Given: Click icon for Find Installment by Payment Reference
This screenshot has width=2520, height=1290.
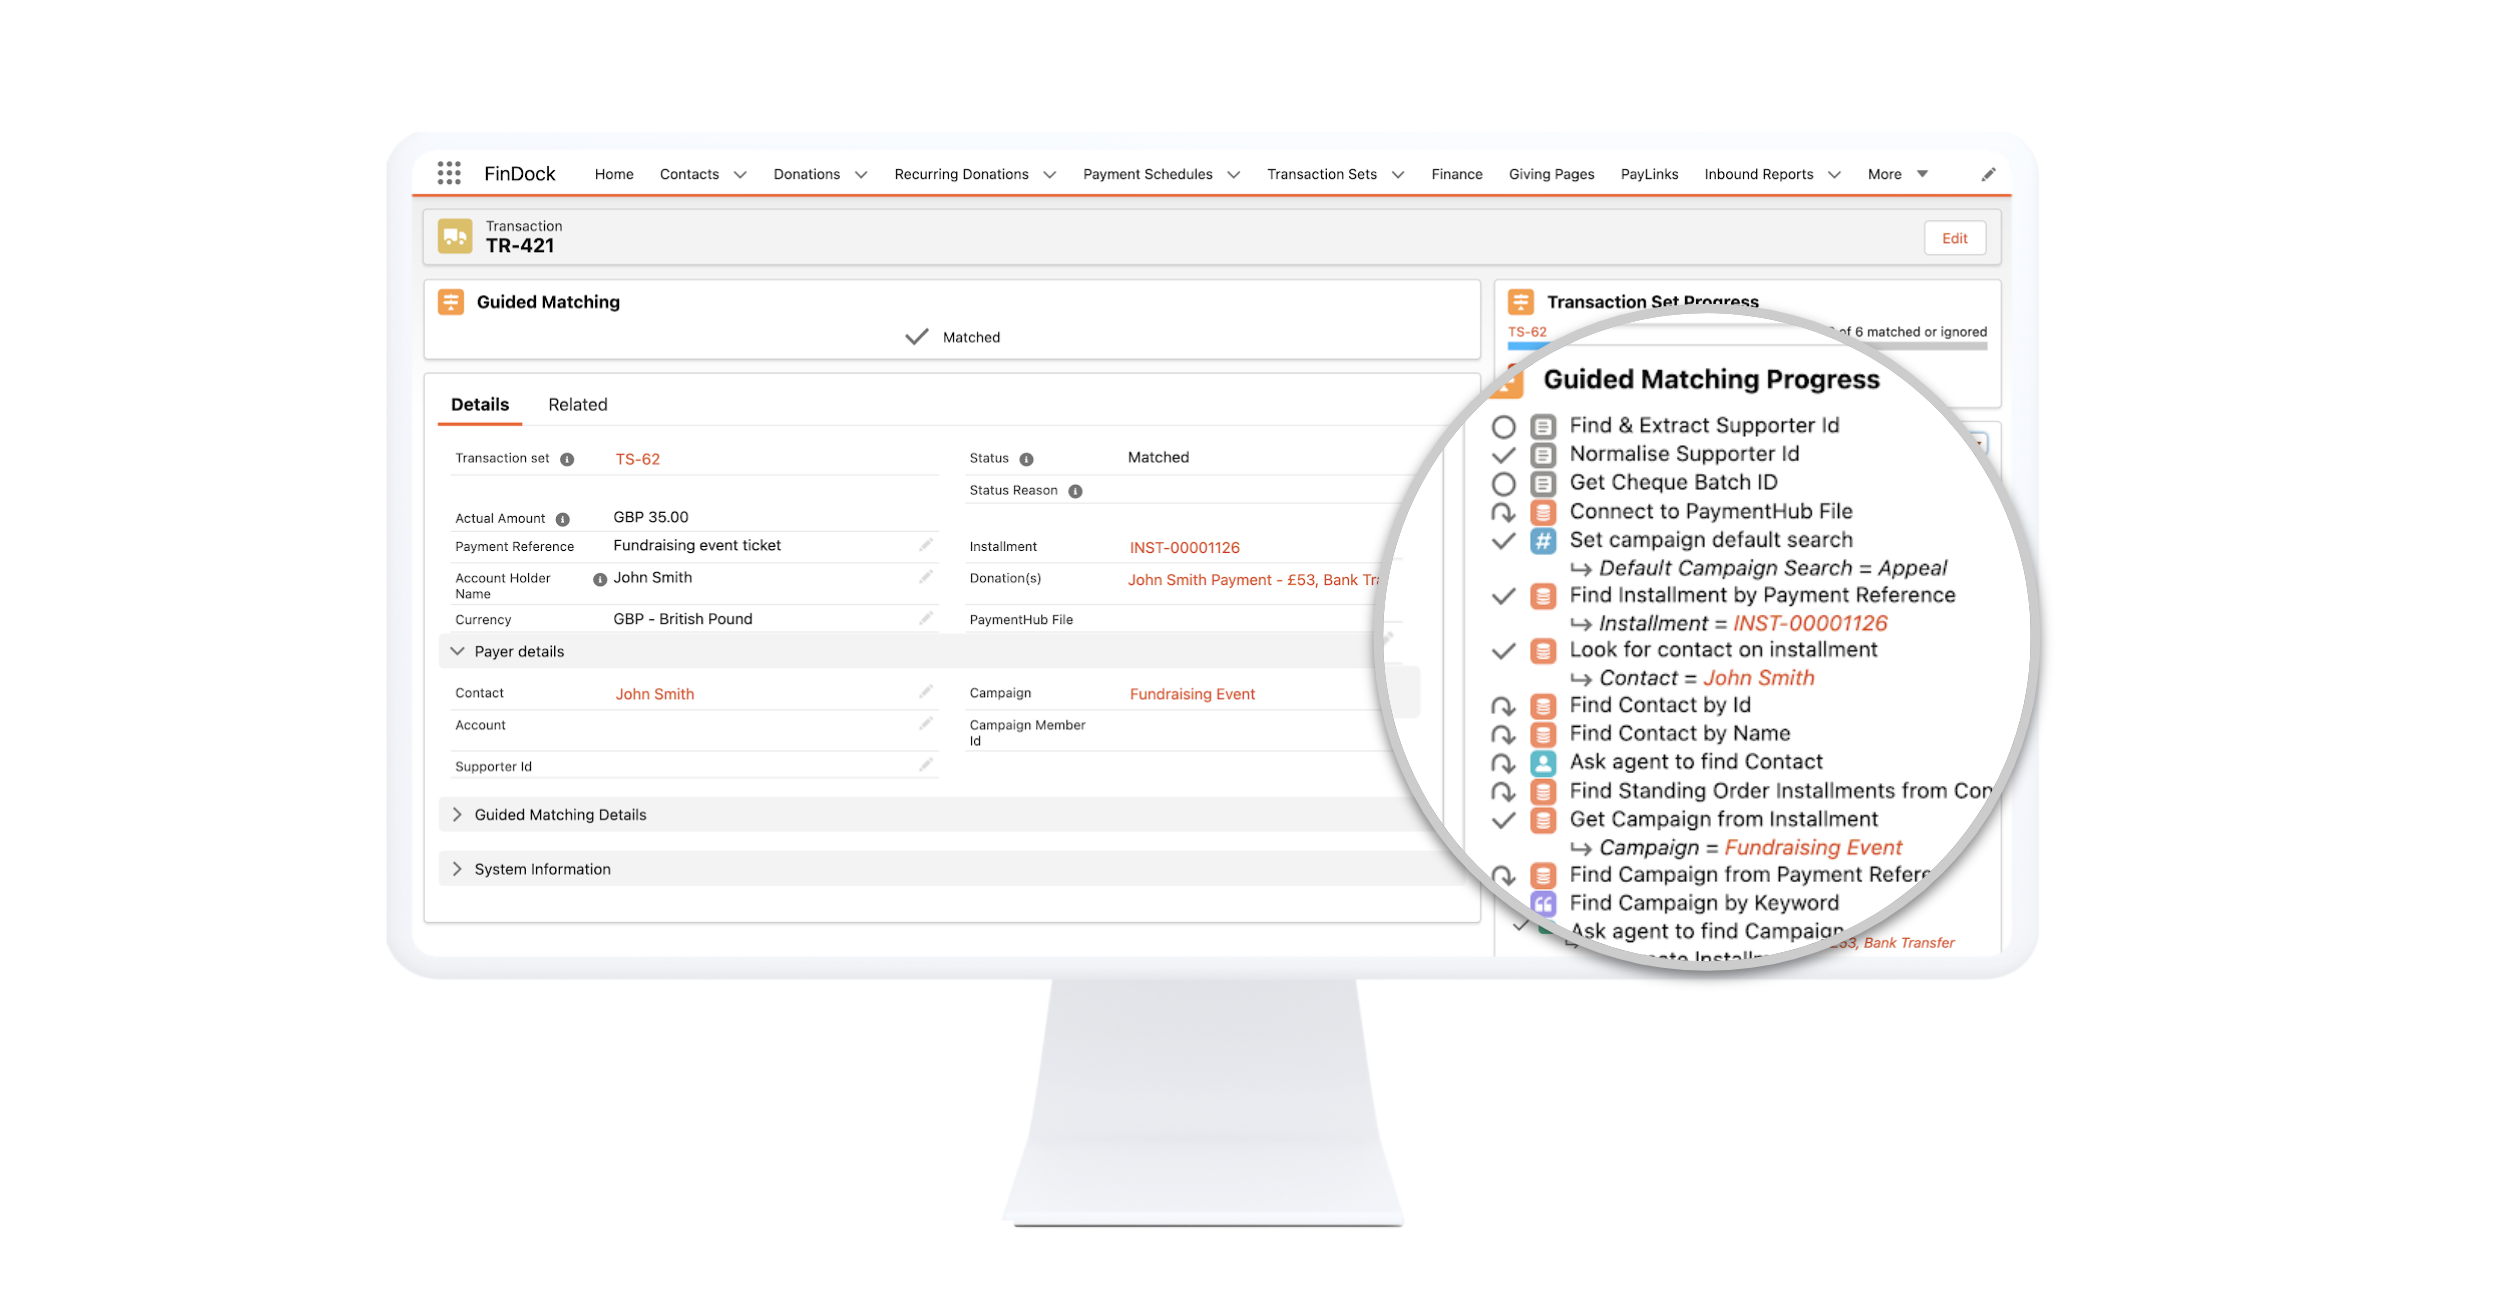Looking at the screenshot, I should 1543,597.
